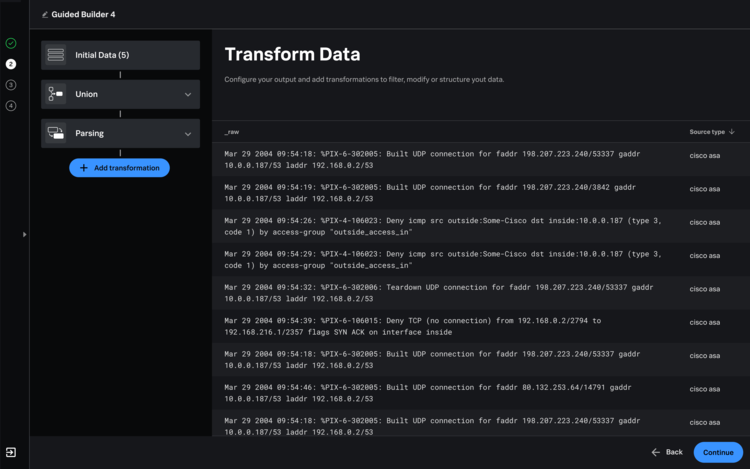750x469 pixels.
Task: Go to step 3 in the sidebar
Action: (x=11, y=85)
